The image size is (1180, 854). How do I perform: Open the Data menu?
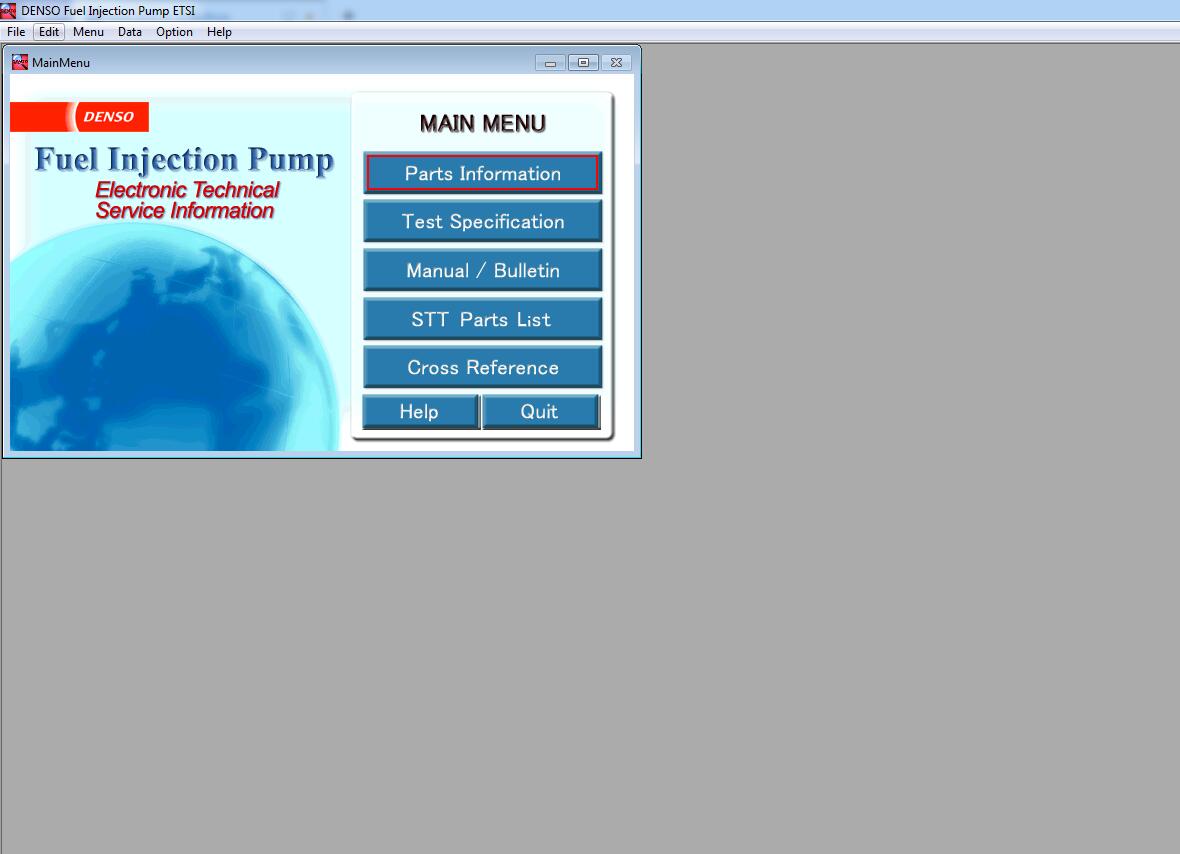click(x=129, y=32)
